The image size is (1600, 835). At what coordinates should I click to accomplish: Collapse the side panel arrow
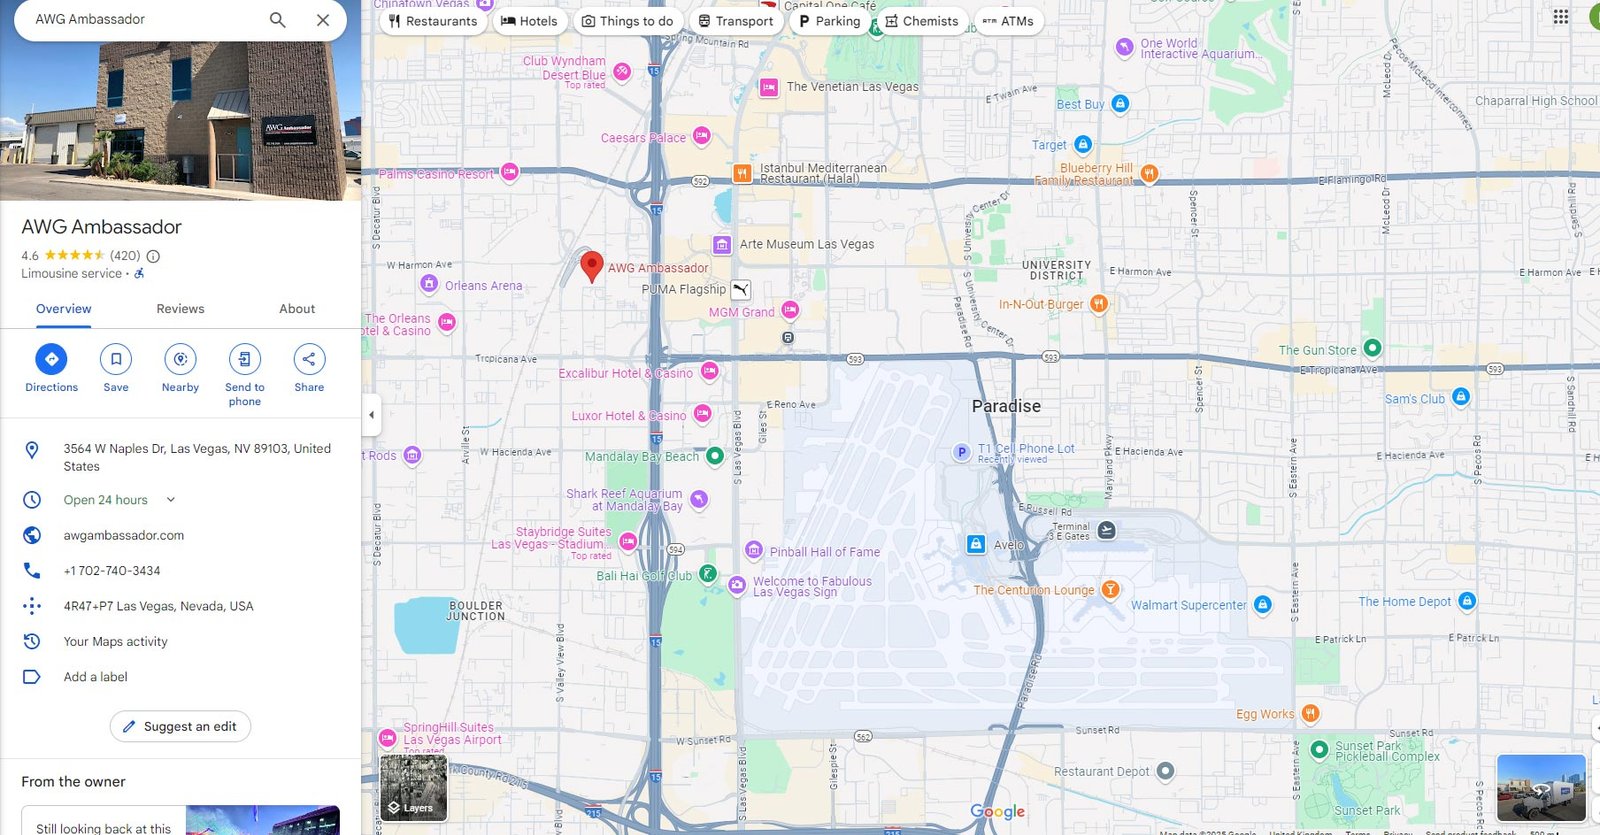(372, 415)
